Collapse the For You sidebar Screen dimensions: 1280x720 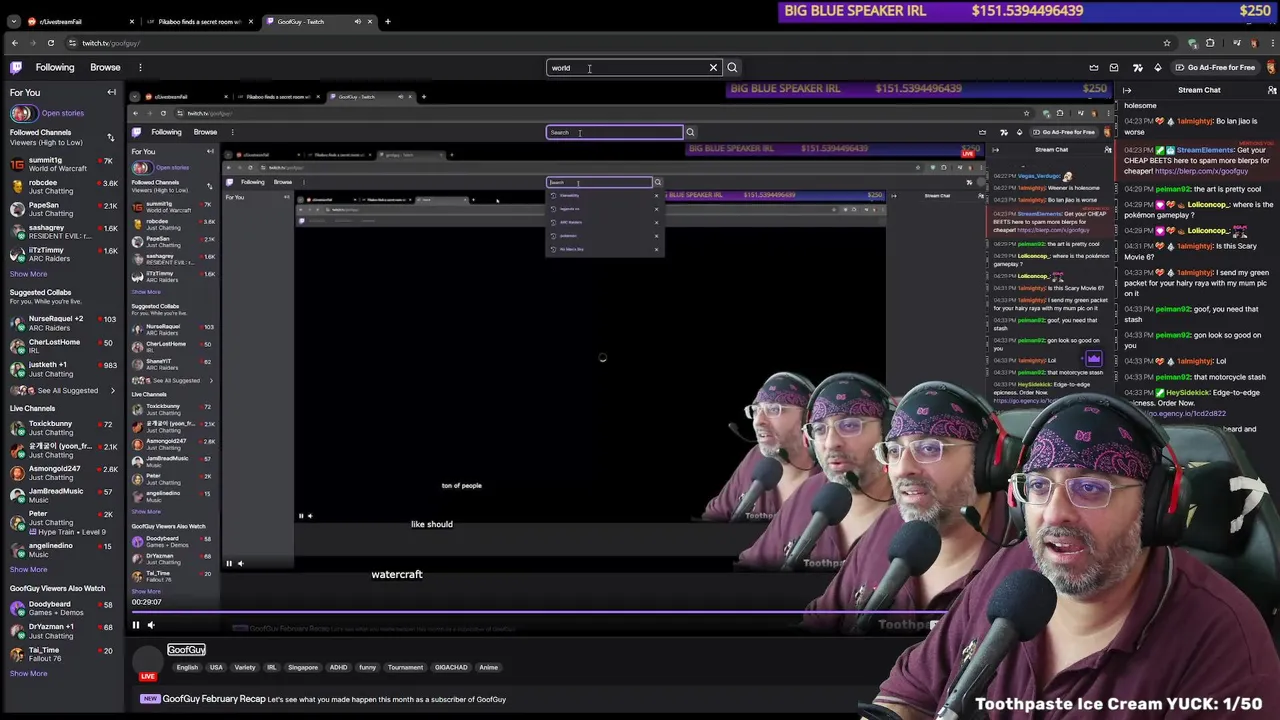coord(111,92)
